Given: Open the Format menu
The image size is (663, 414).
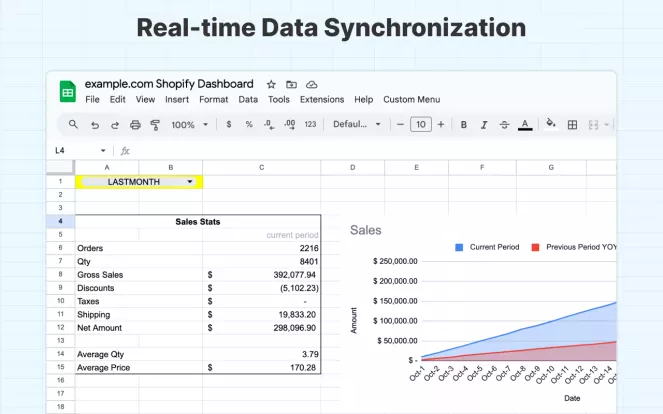Looking at the screenshot, I should [x=214, y=99].
